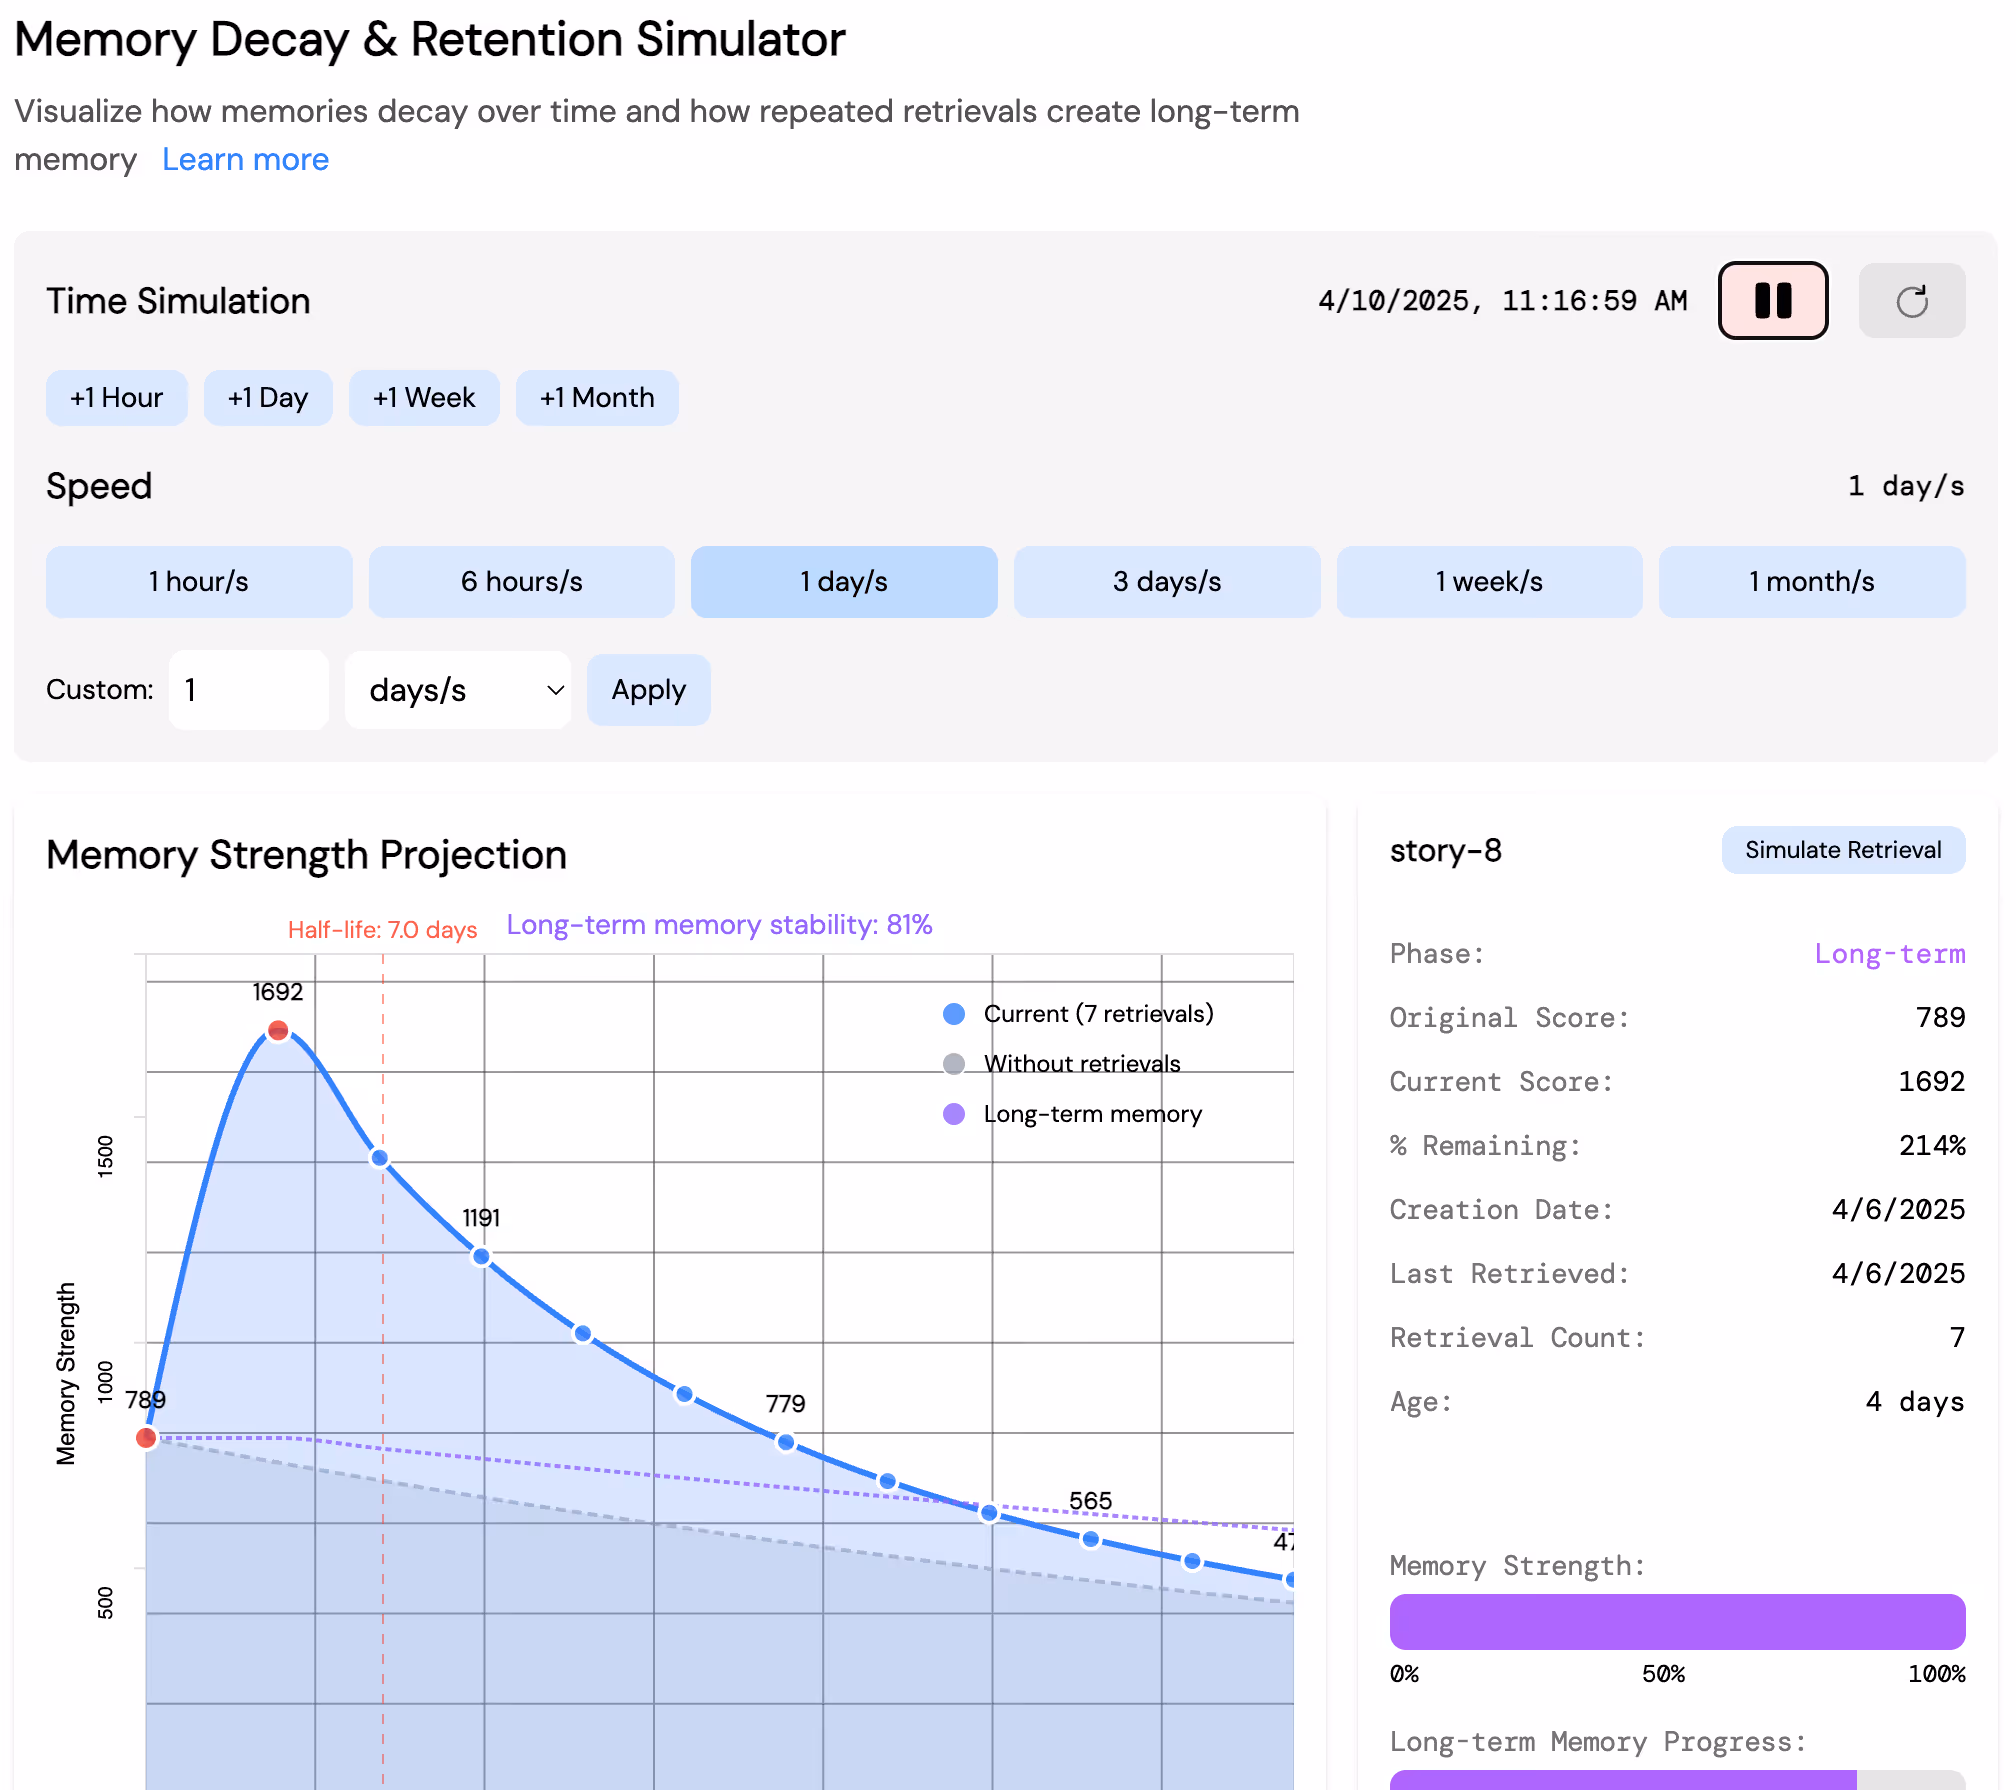2016x1790 pixels.
Task: Pause the time simulation
Action: (x=1772, y=300)
